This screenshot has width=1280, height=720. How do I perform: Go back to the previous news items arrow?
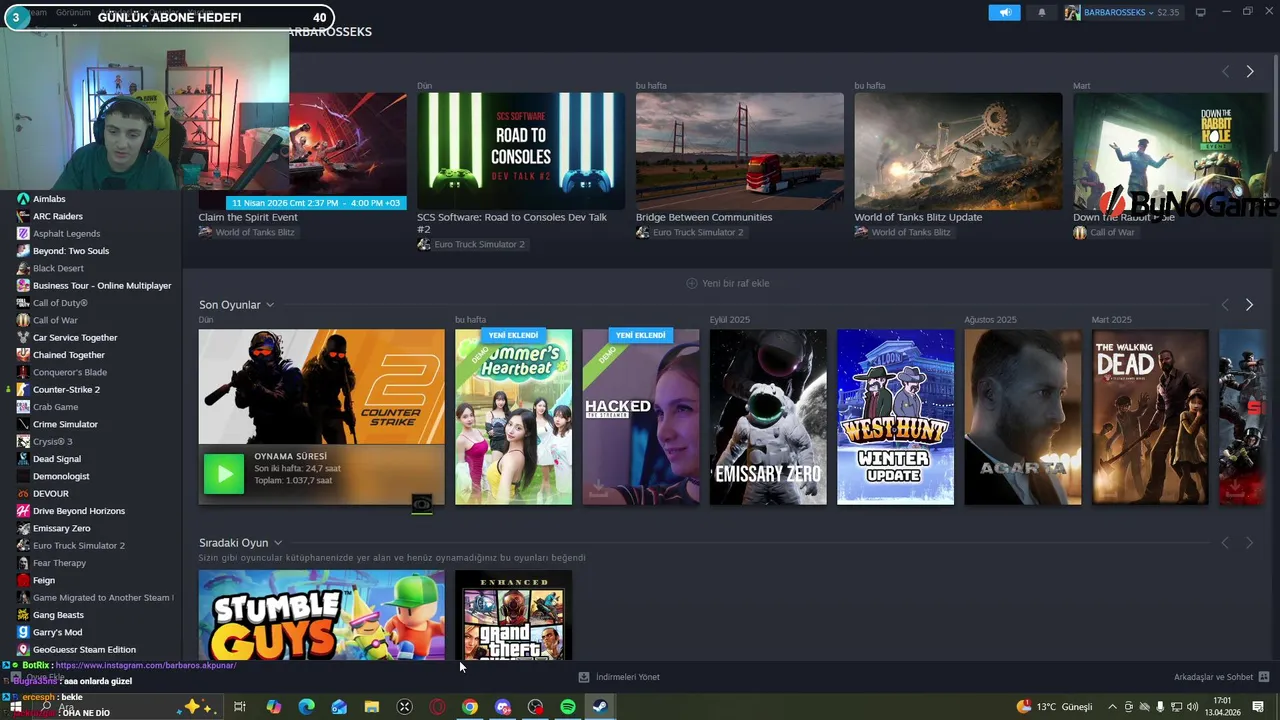pyautogui.click(x=1225, y=71)
